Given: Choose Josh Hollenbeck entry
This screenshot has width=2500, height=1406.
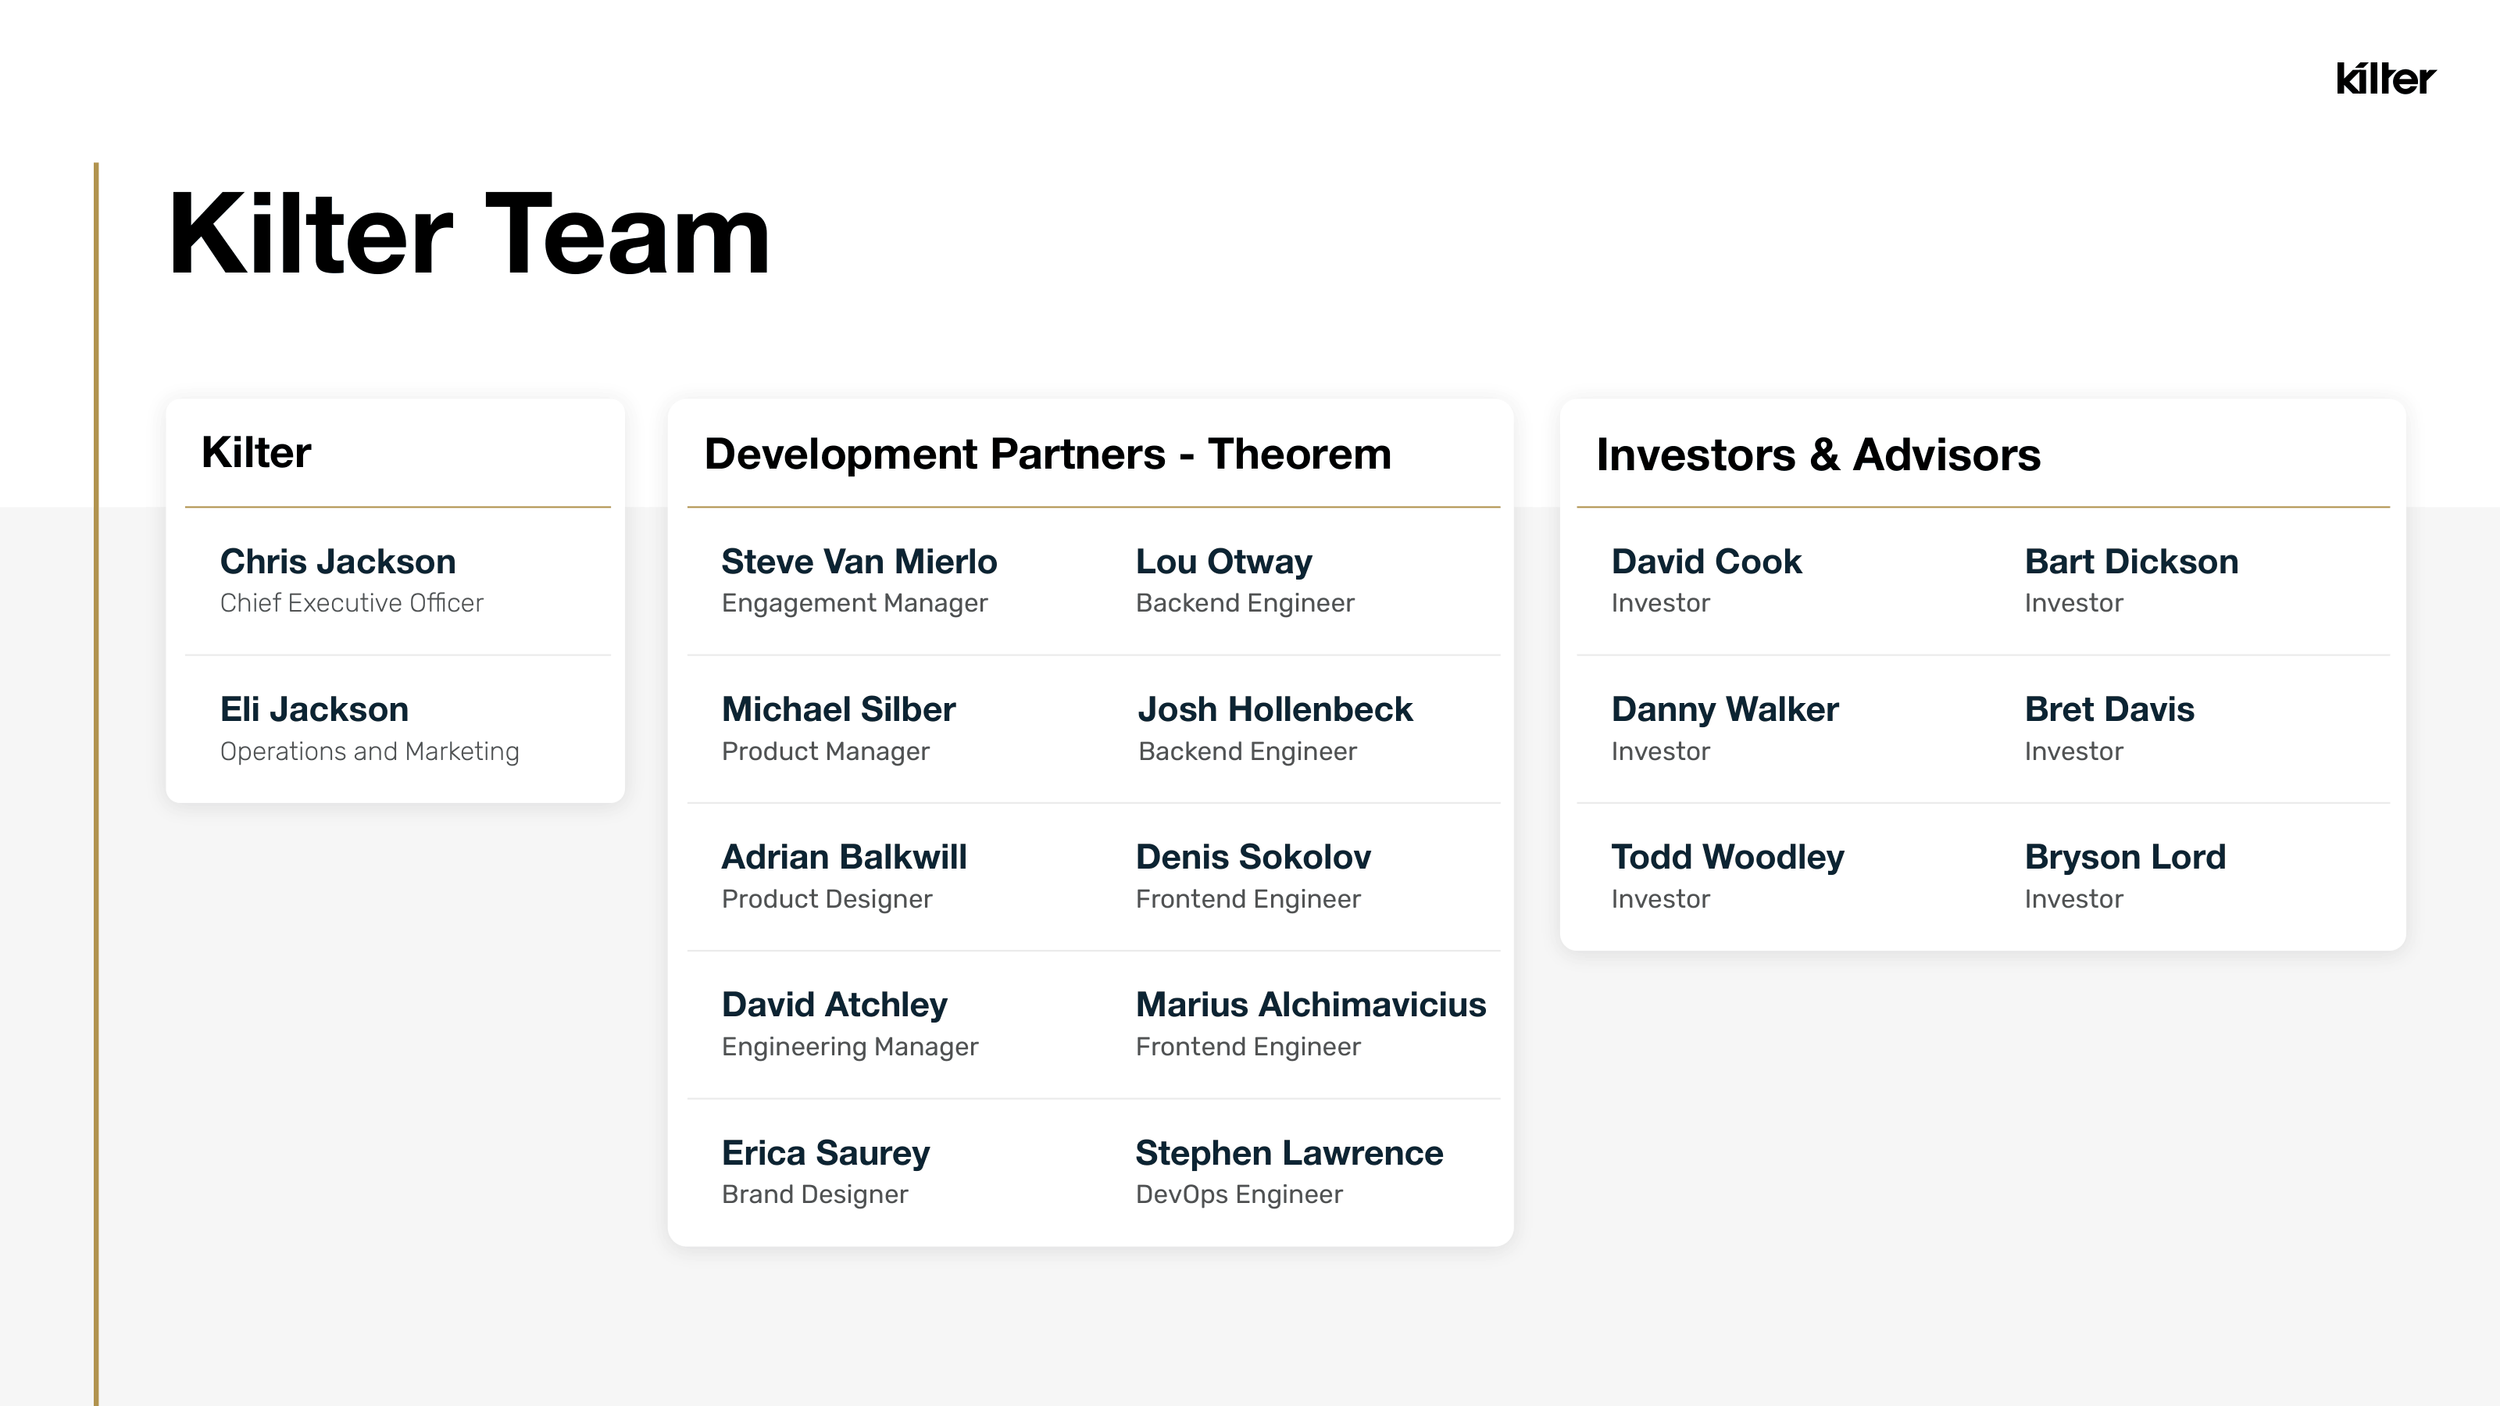Looking at the screenshot, I should (x=1274, y=729).
